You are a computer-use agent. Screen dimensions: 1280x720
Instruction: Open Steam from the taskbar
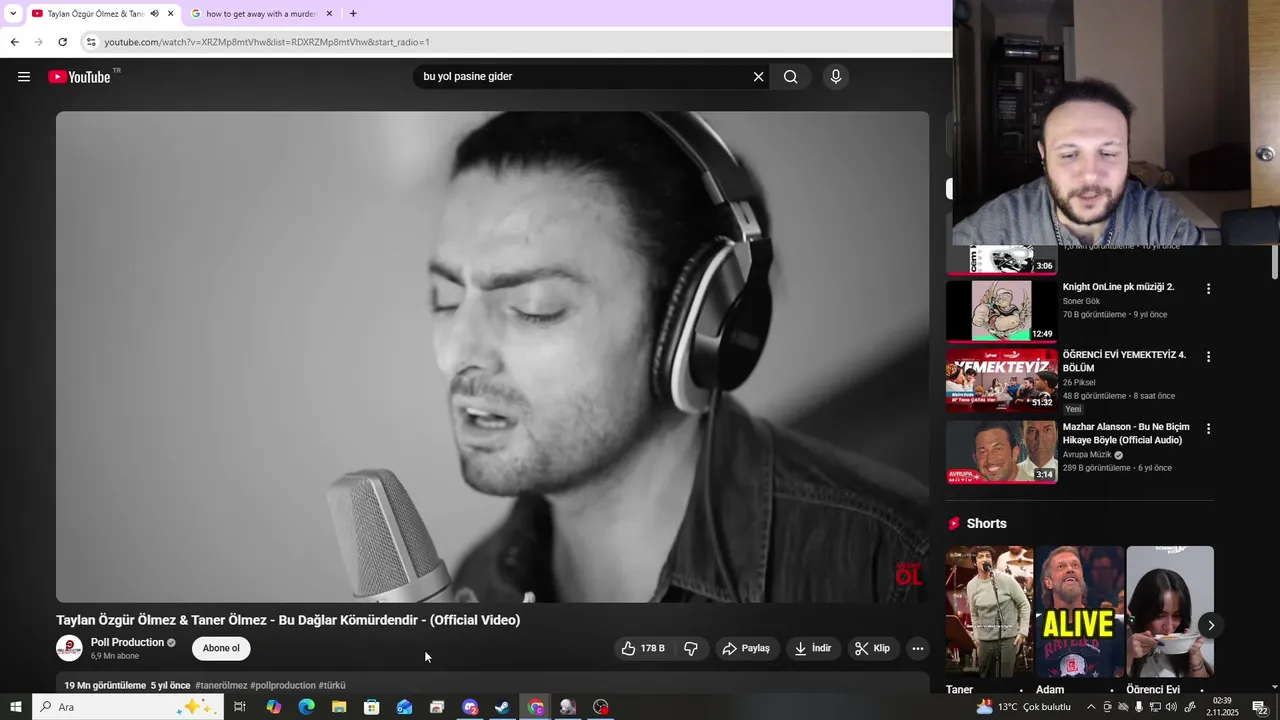502,707
